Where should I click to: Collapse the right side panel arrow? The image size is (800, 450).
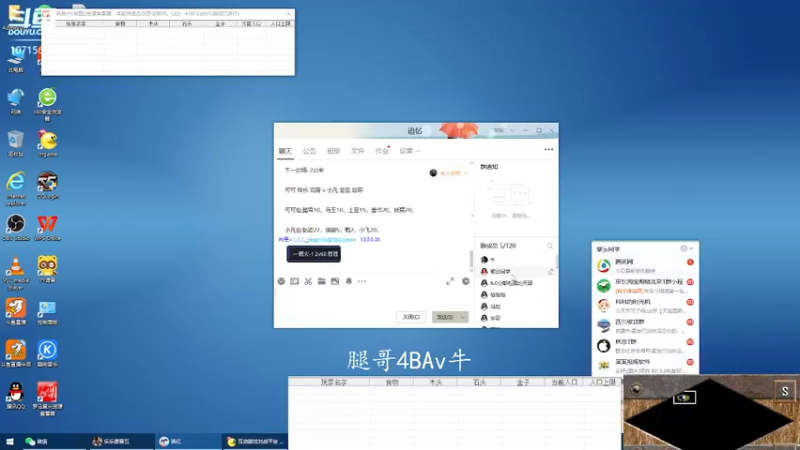[472, 216]
